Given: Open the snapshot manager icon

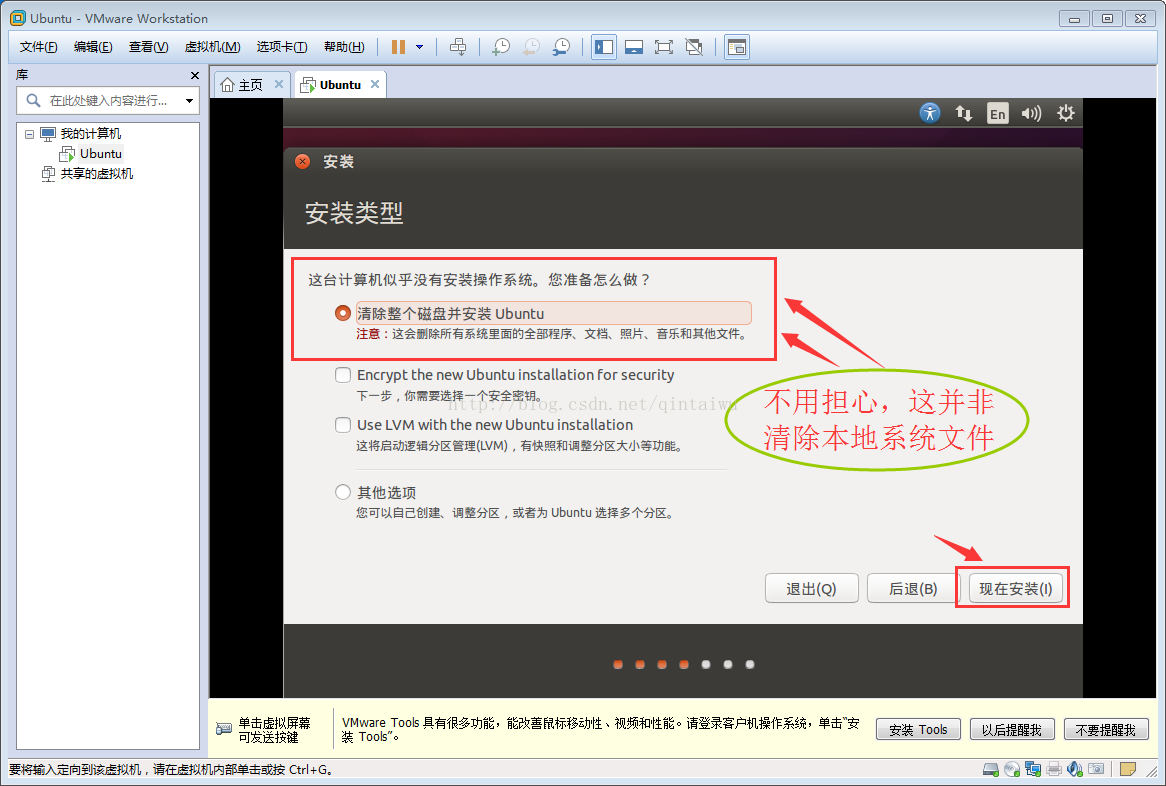Looking at the screenshot, I should tap(561, 47).
